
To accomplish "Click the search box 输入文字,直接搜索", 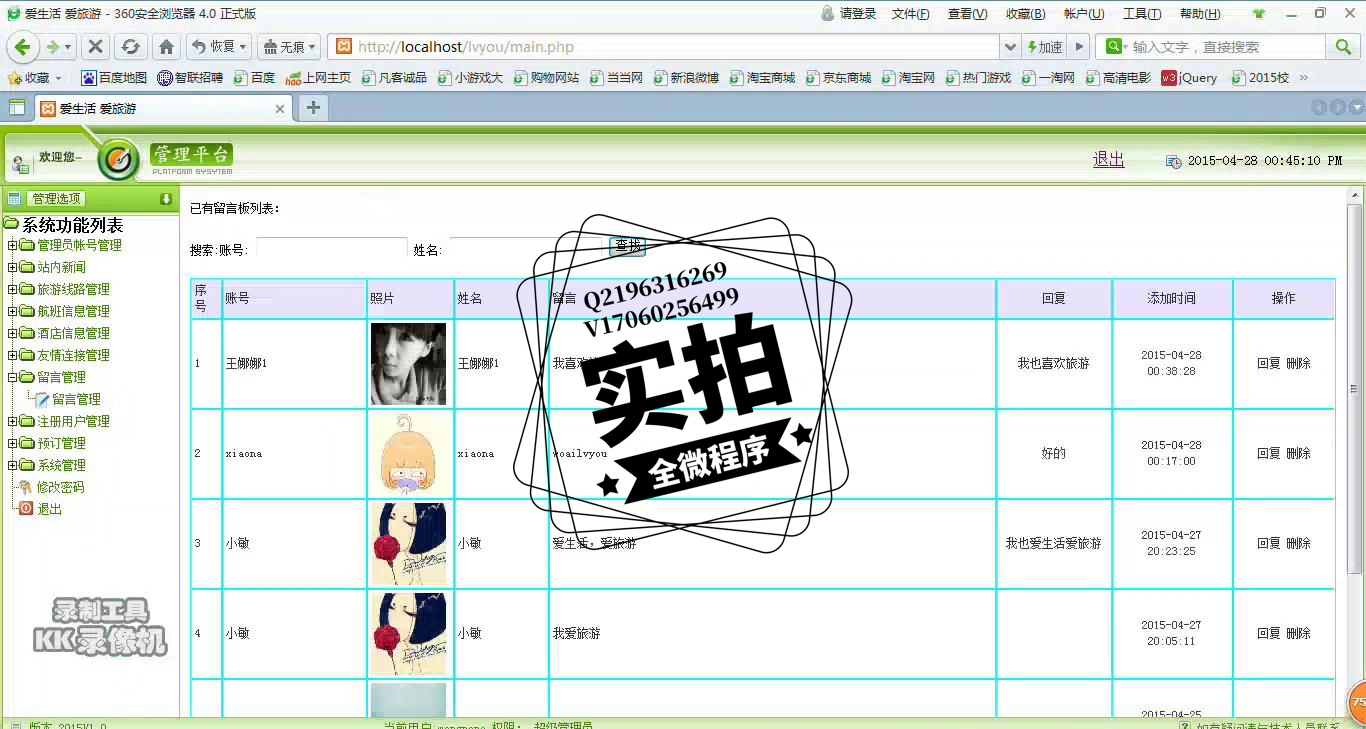I will point(1227,47).
